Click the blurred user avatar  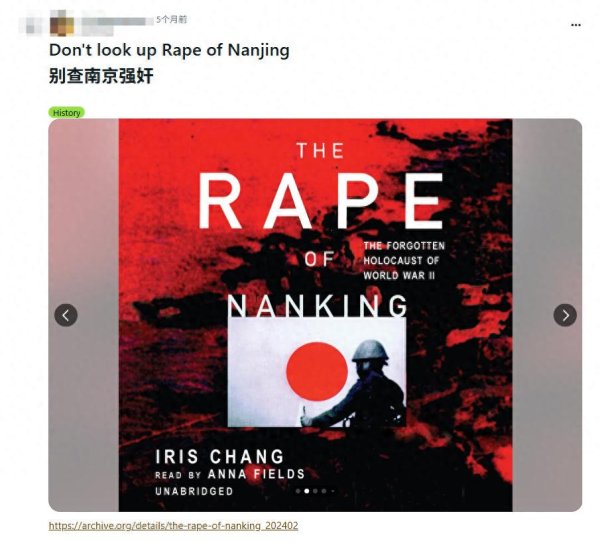point(62,23)
